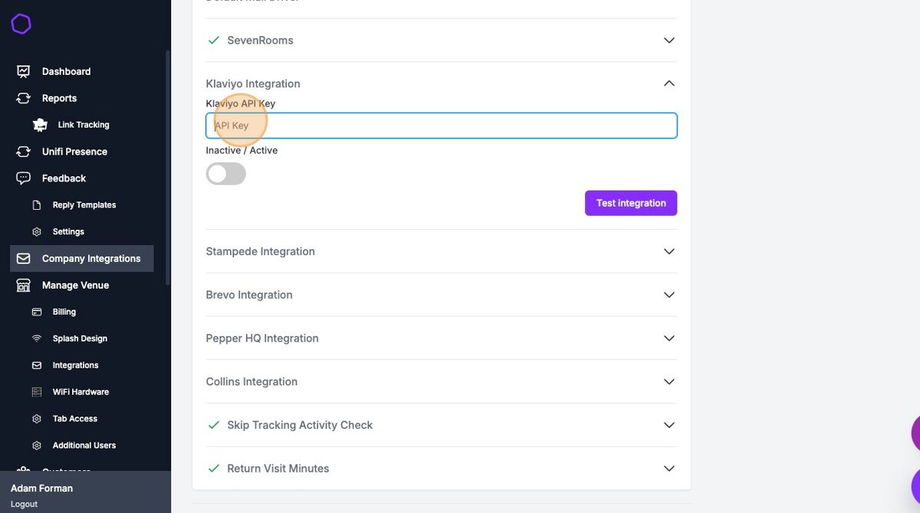Collapse the Klaviyo Integration section
Viewport: 920px width, 513px height.
669,84
